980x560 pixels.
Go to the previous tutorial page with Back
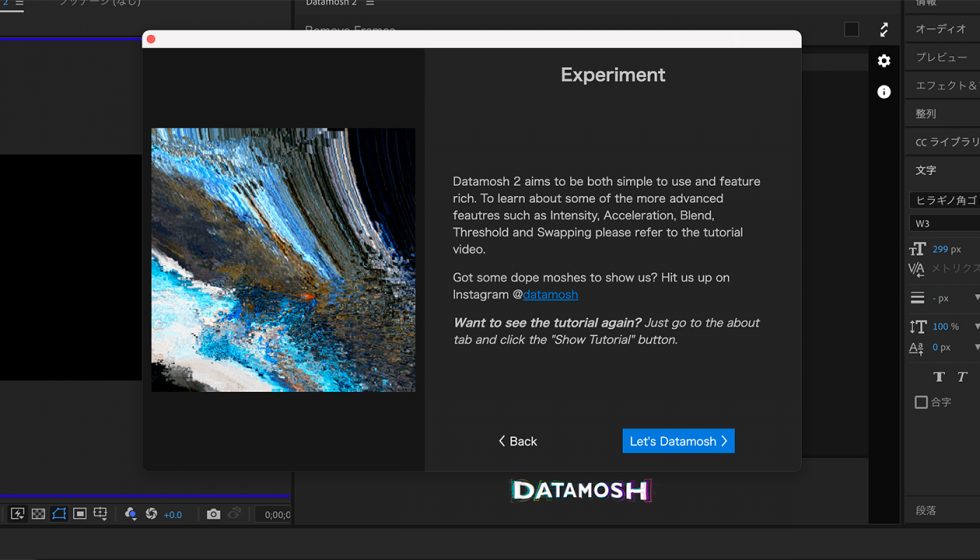tap(518, 441)
